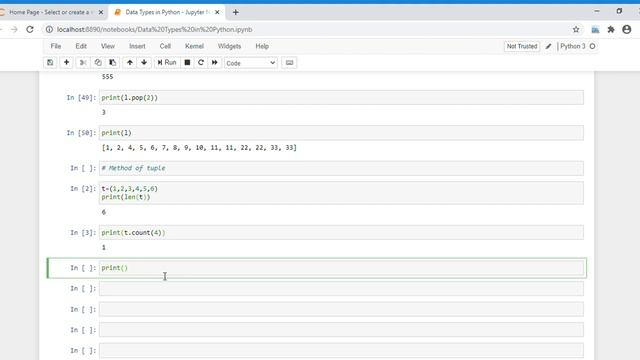
Task: Click inside the active print() cell
Action: coord(341,268)
